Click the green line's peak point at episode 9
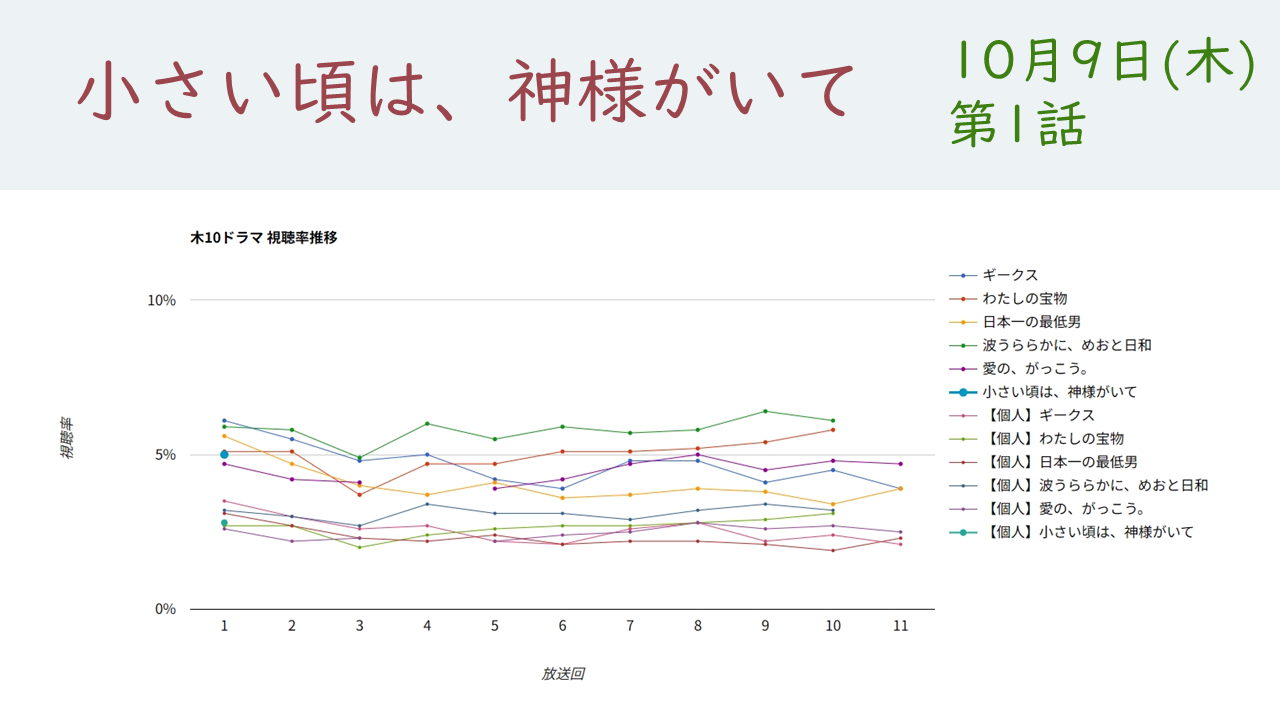This screenshot has height=720, width=1280. [765, 411]
